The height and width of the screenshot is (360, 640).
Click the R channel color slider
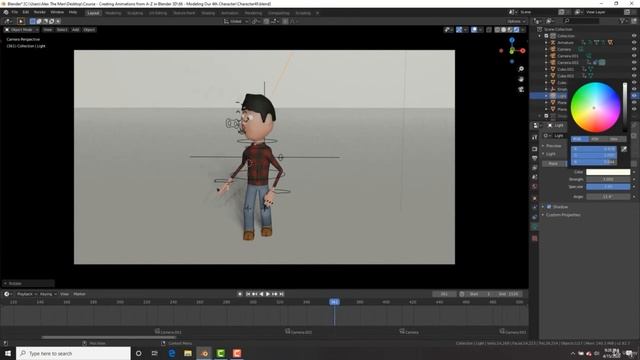[x=593, y=149]
